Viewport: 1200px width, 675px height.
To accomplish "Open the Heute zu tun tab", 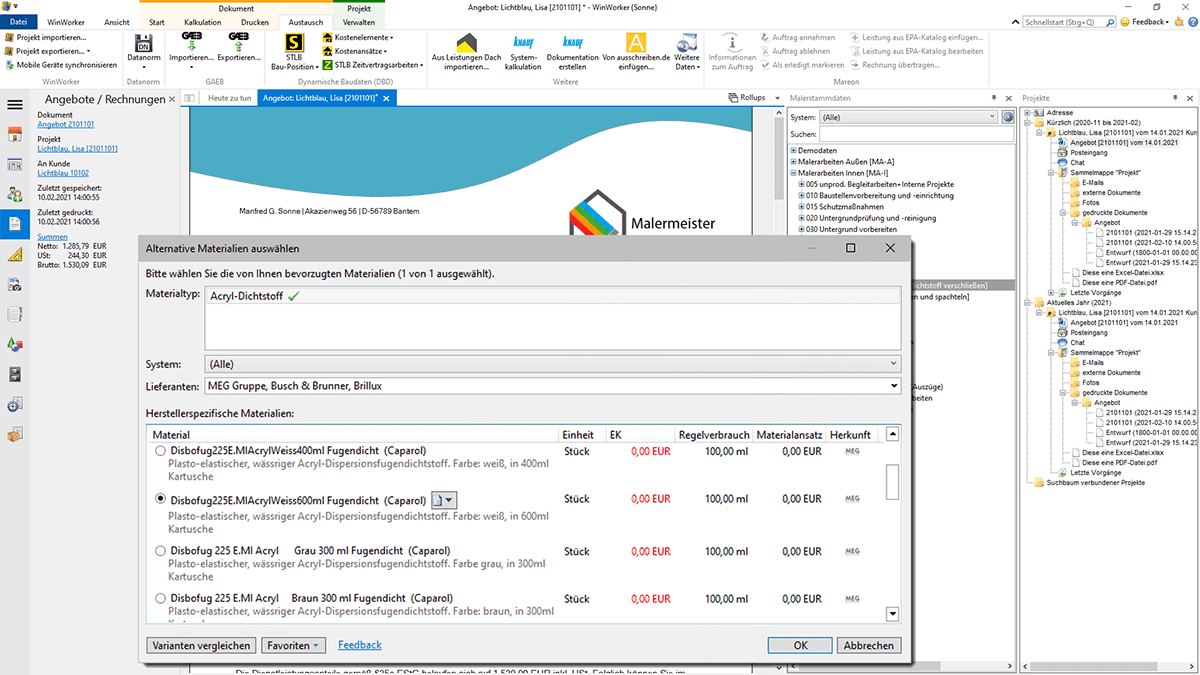I will 230,98.
